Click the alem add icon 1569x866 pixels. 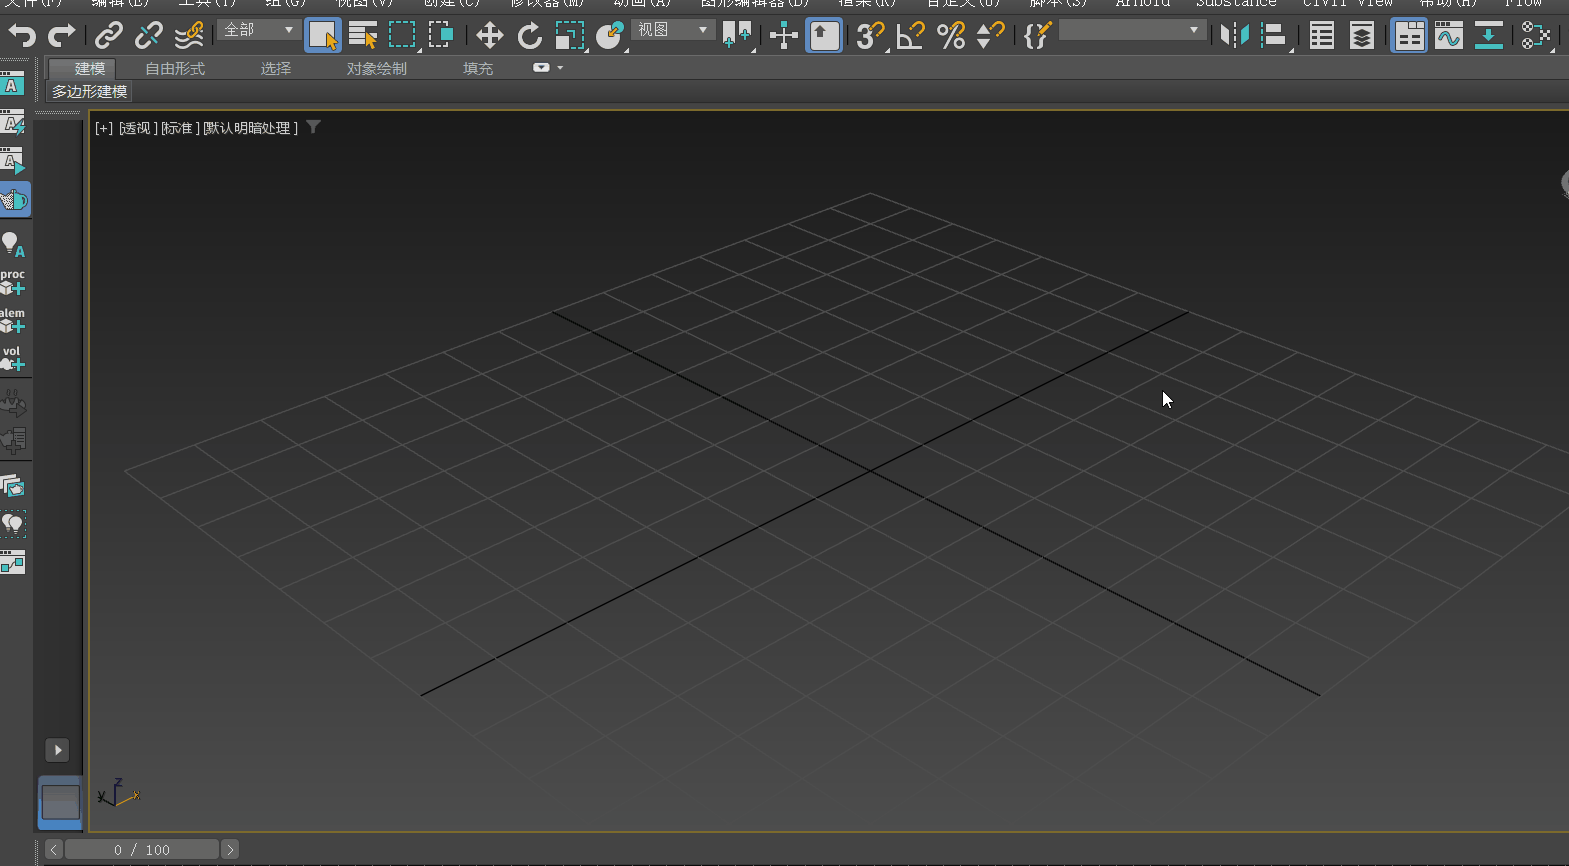[13, 320]
